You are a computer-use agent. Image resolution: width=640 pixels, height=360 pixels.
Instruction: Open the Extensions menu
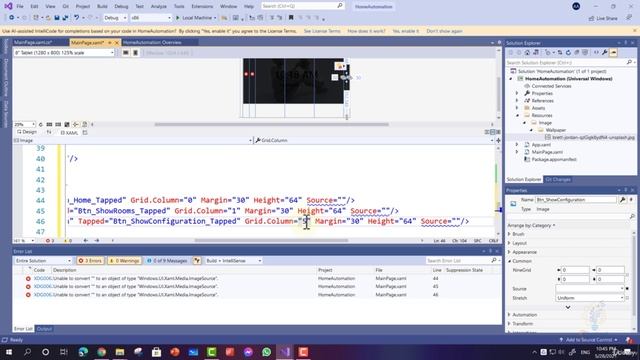202,7
